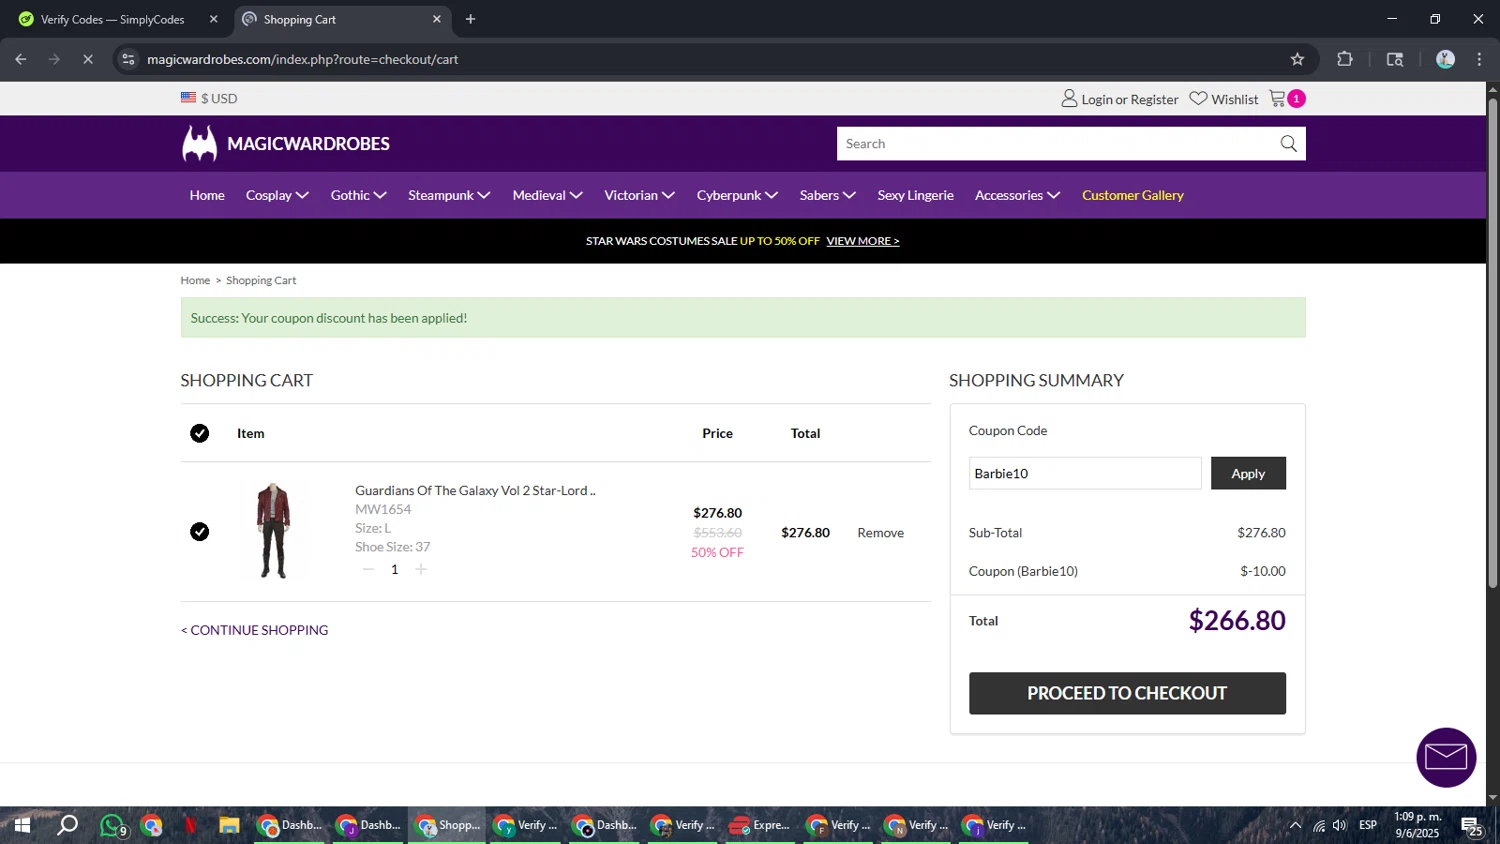
Task: Click the MagicWardrobes logo
Action: point(286,144)
